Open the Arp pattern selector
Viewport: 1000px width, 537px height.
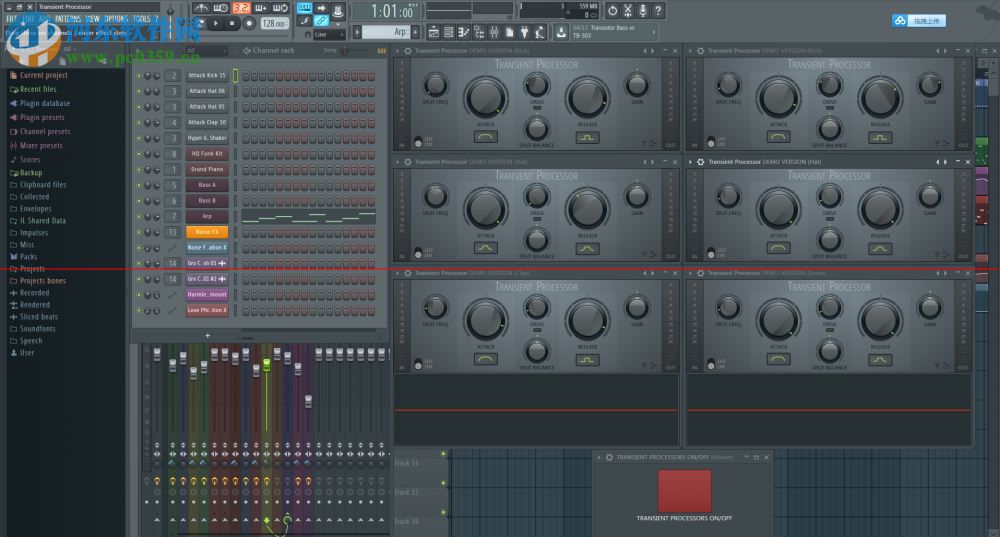tap(386, 32)
